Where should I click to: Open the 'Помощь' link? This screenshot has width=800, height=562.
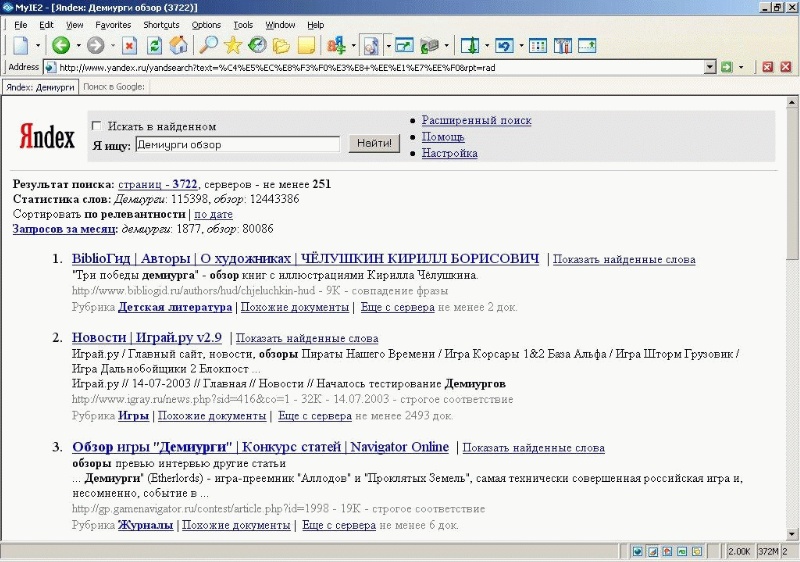[x=443, y=137]
